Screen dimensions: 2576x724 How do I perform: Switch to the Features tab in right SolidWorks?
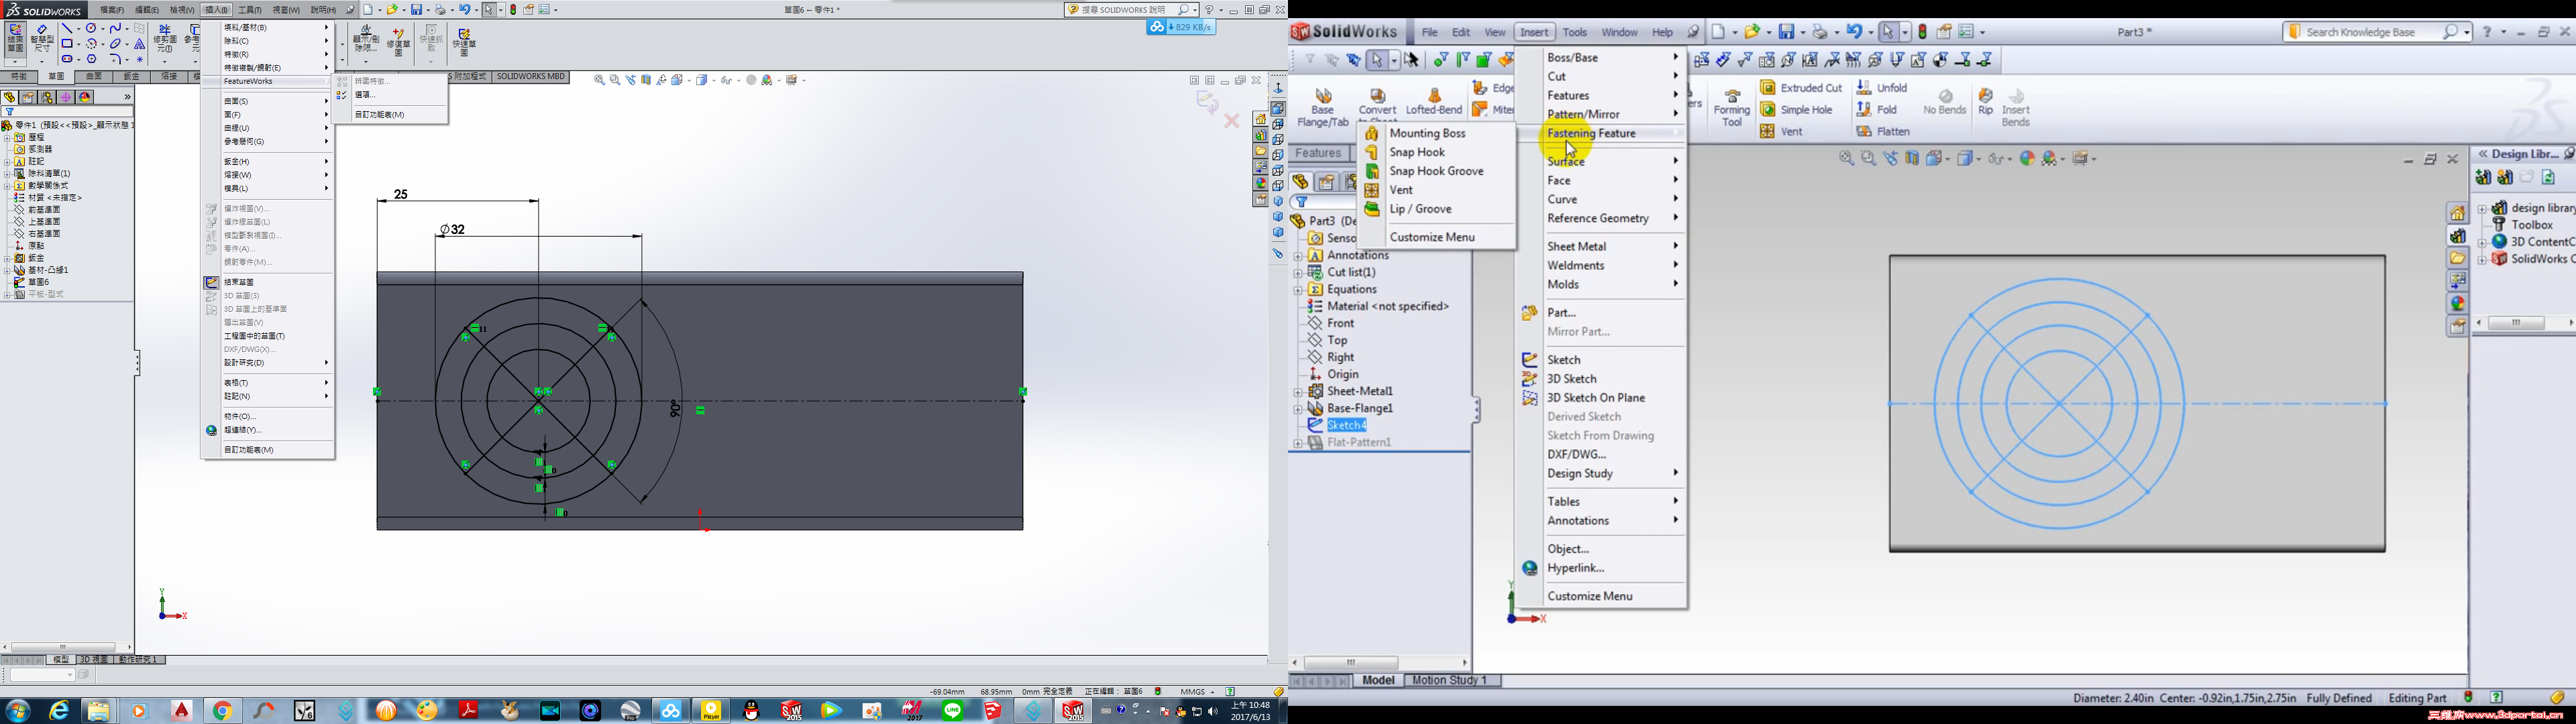(x=1318, y=154)
